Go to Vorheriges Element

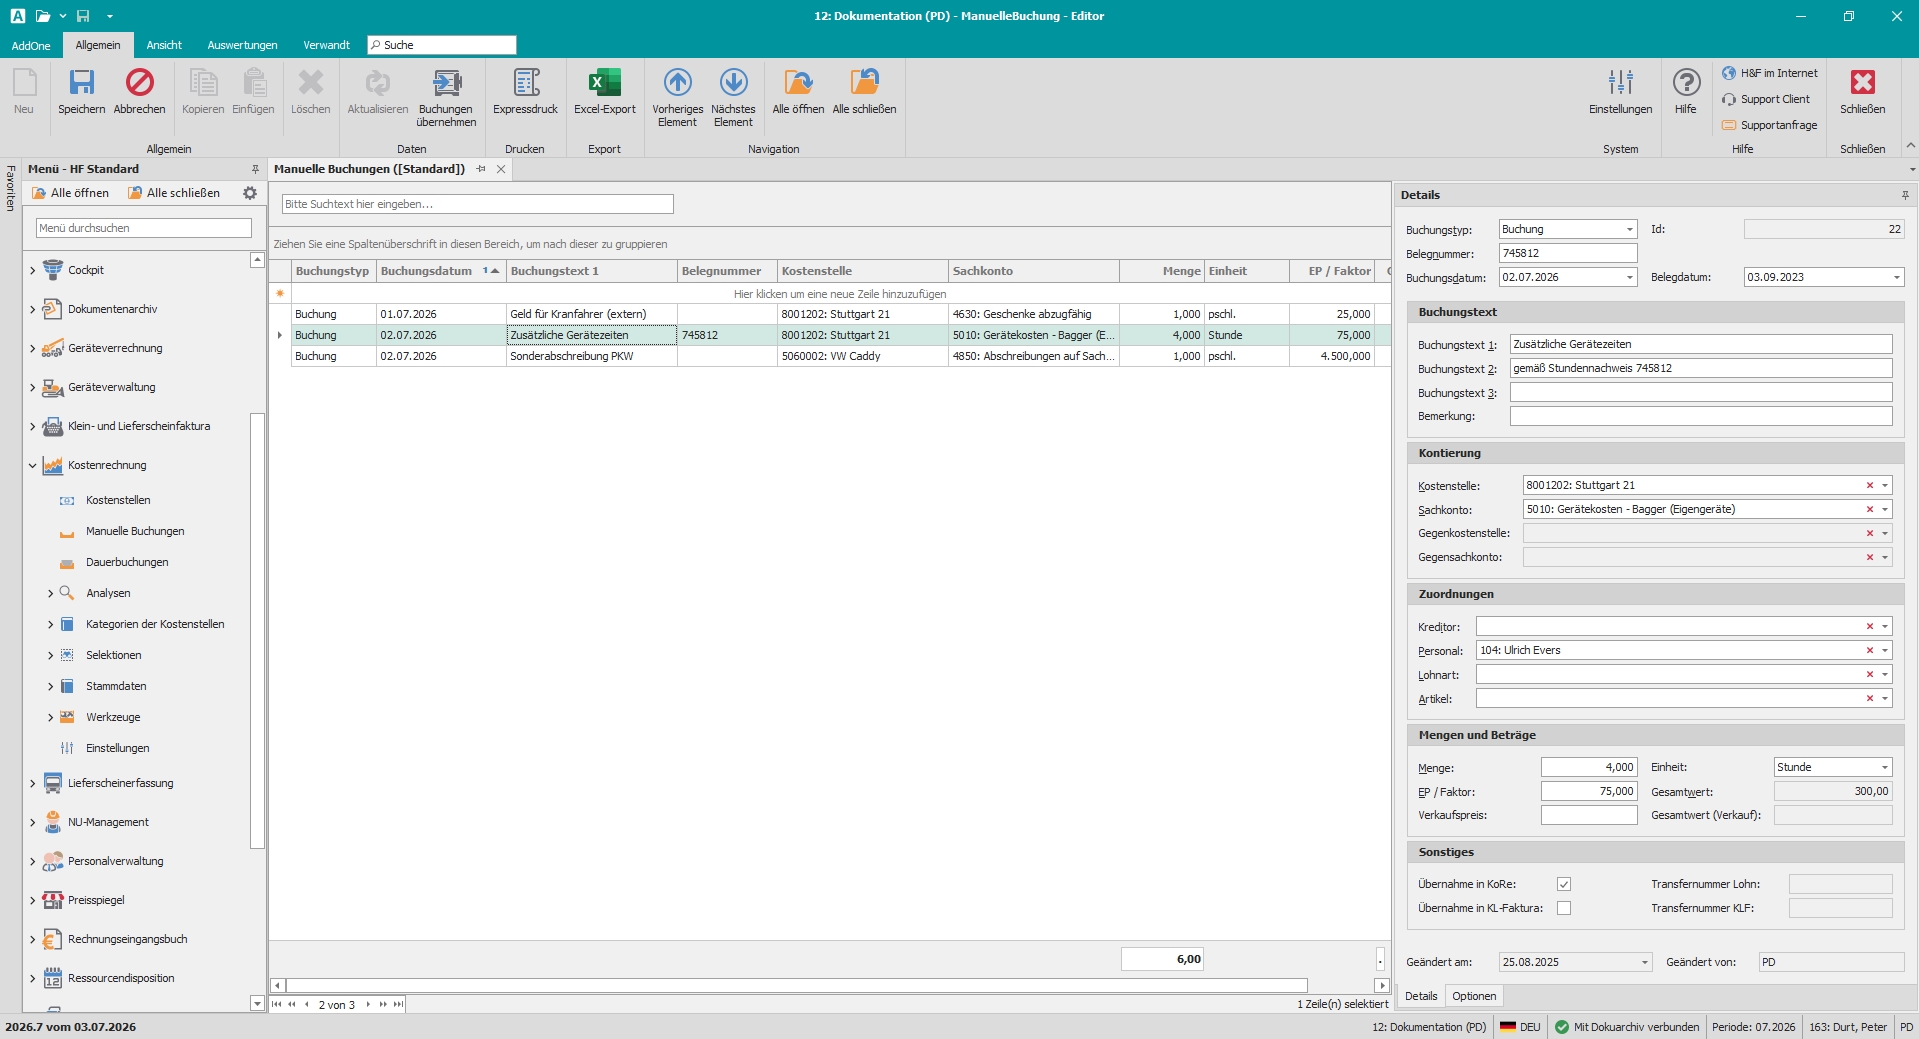pyautogui.click(x=677, y=96)
